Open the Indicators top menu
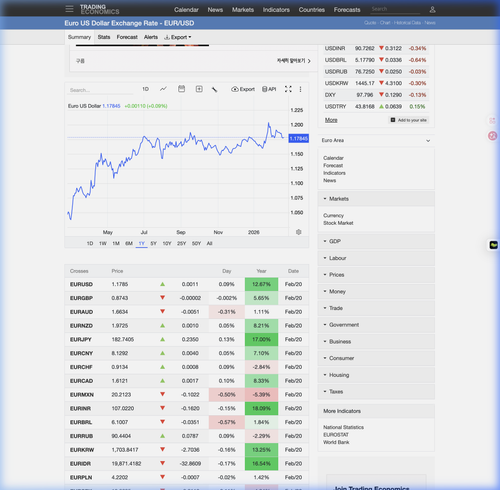Viewport: 500px width, 490px height. pos(276,10)
